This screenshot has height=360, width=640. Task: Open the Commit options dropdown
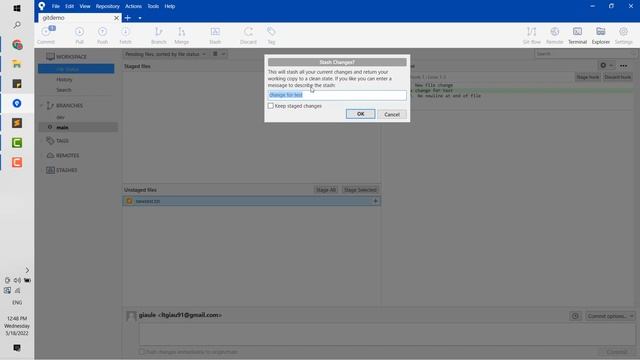tap(610, 316)
